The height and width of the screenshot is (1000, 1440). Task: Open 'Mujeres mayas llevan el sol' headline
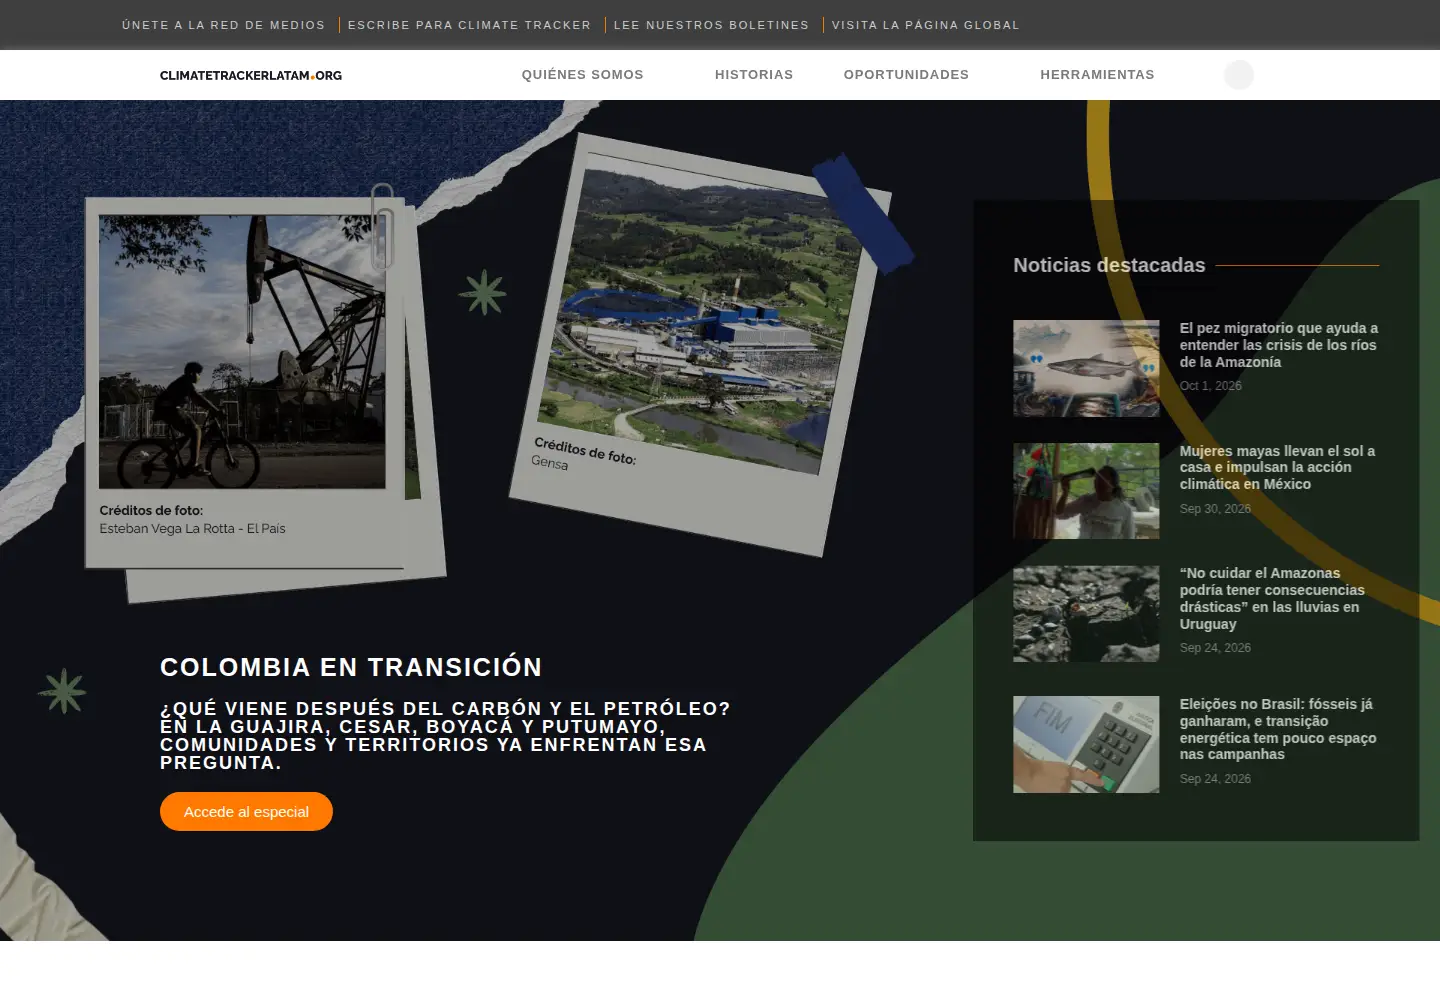1278,467
